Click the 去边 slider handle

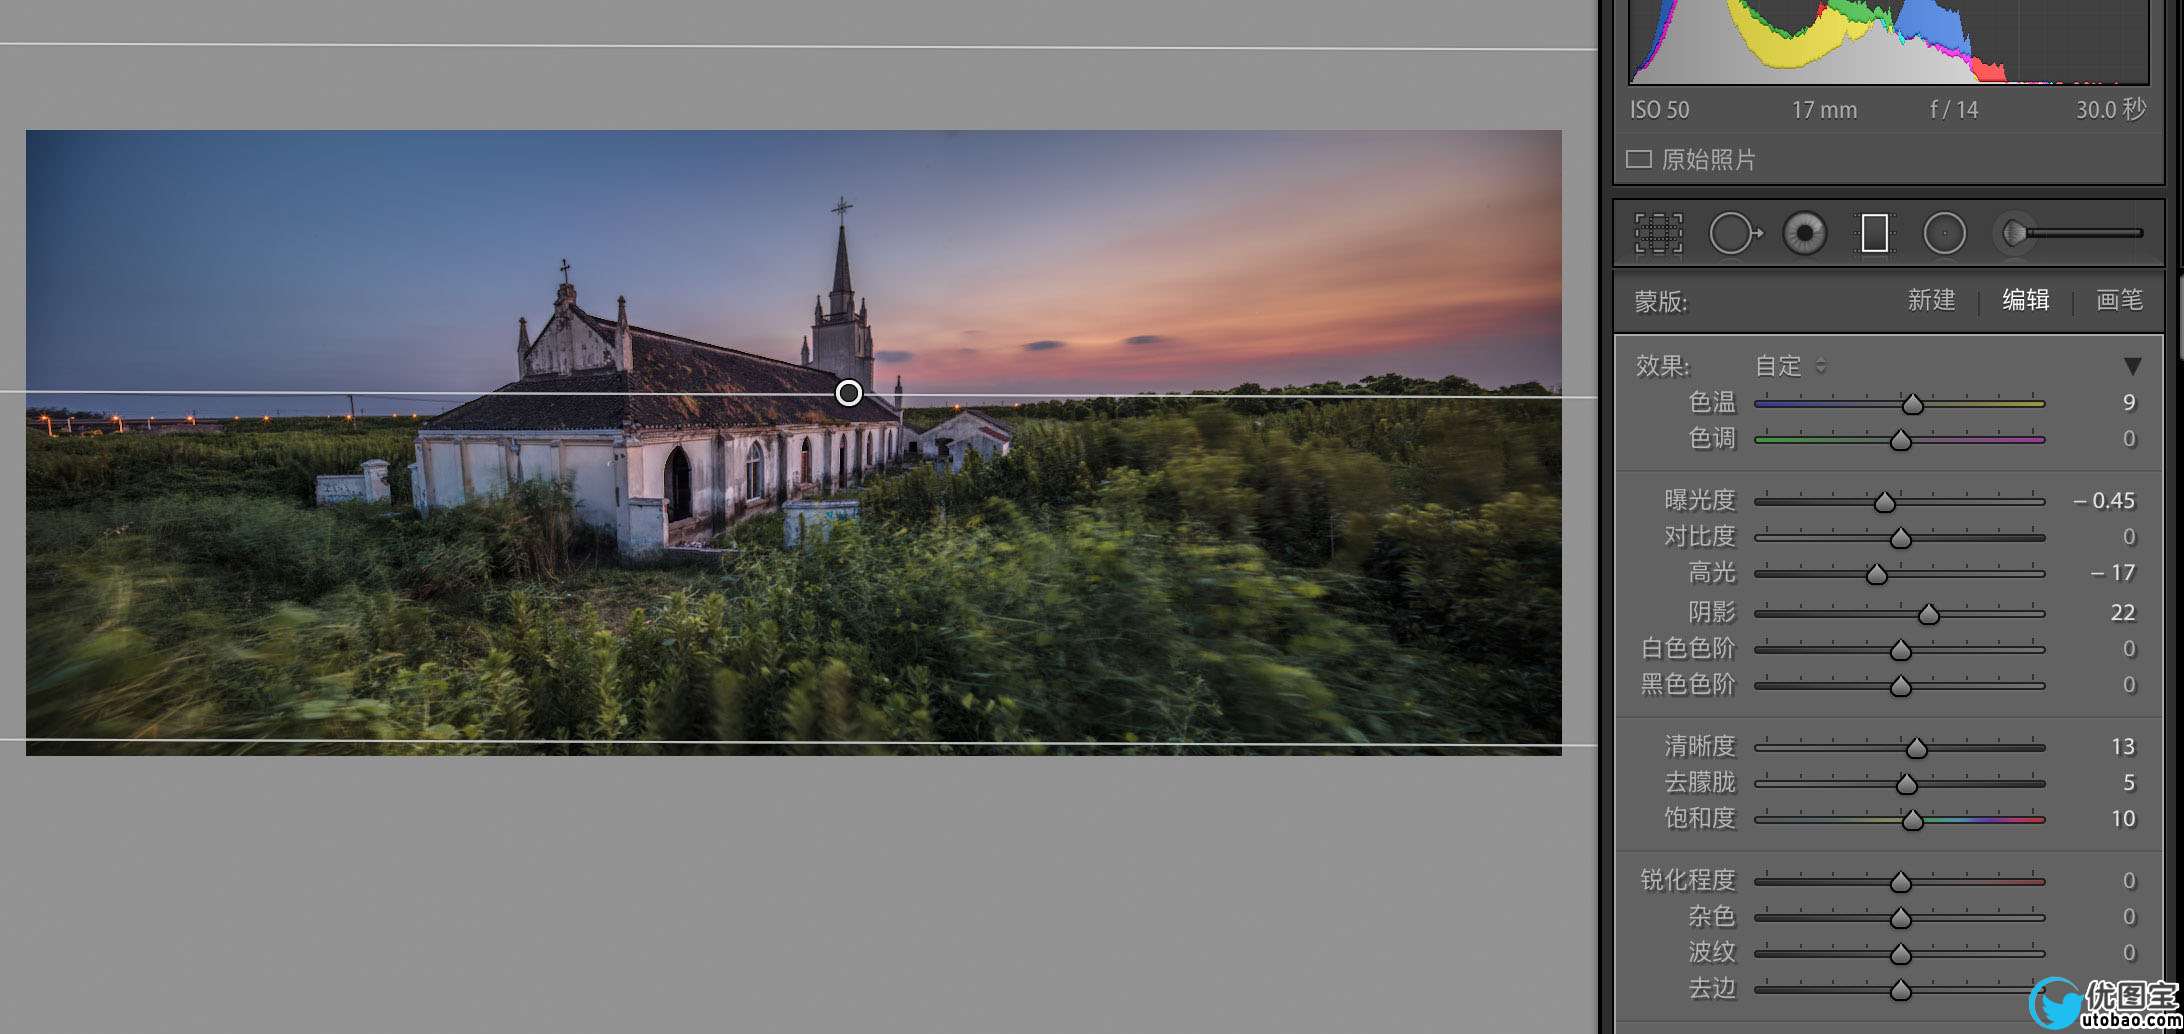tap(1900, 990)
